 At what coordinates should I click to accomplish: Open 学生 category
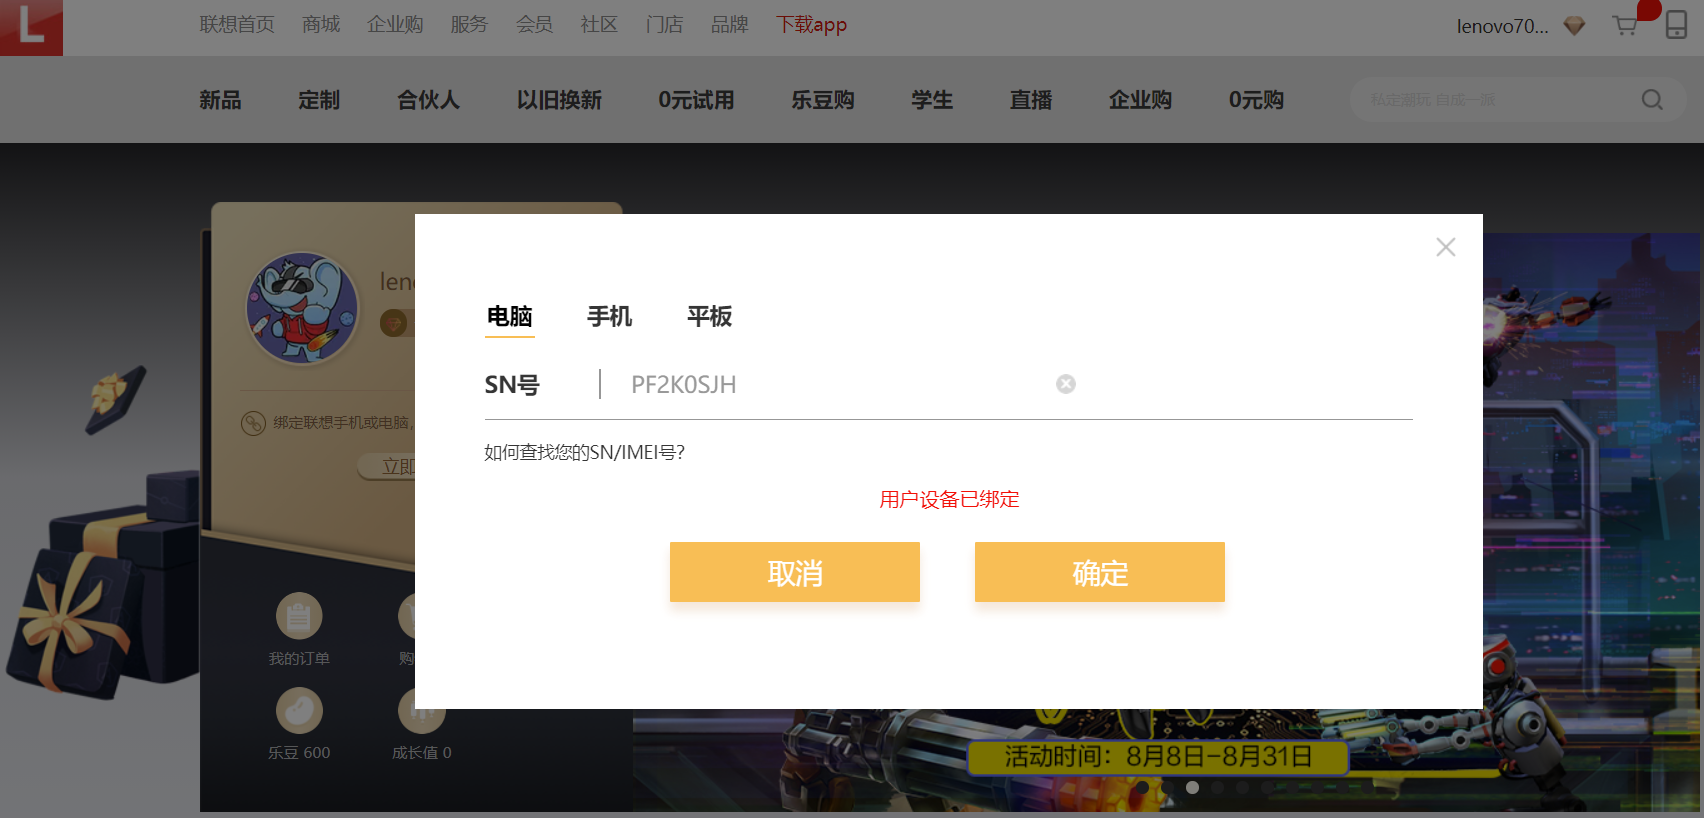pyautogui.click(x=932, y=100)
